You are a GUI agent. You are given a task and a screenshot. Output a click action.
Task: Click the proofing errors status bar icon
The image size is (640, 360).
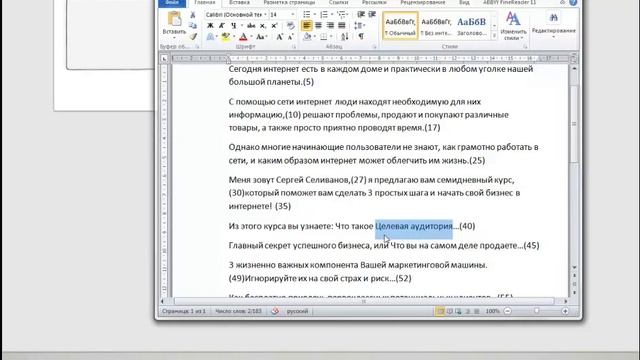(275, 311)
